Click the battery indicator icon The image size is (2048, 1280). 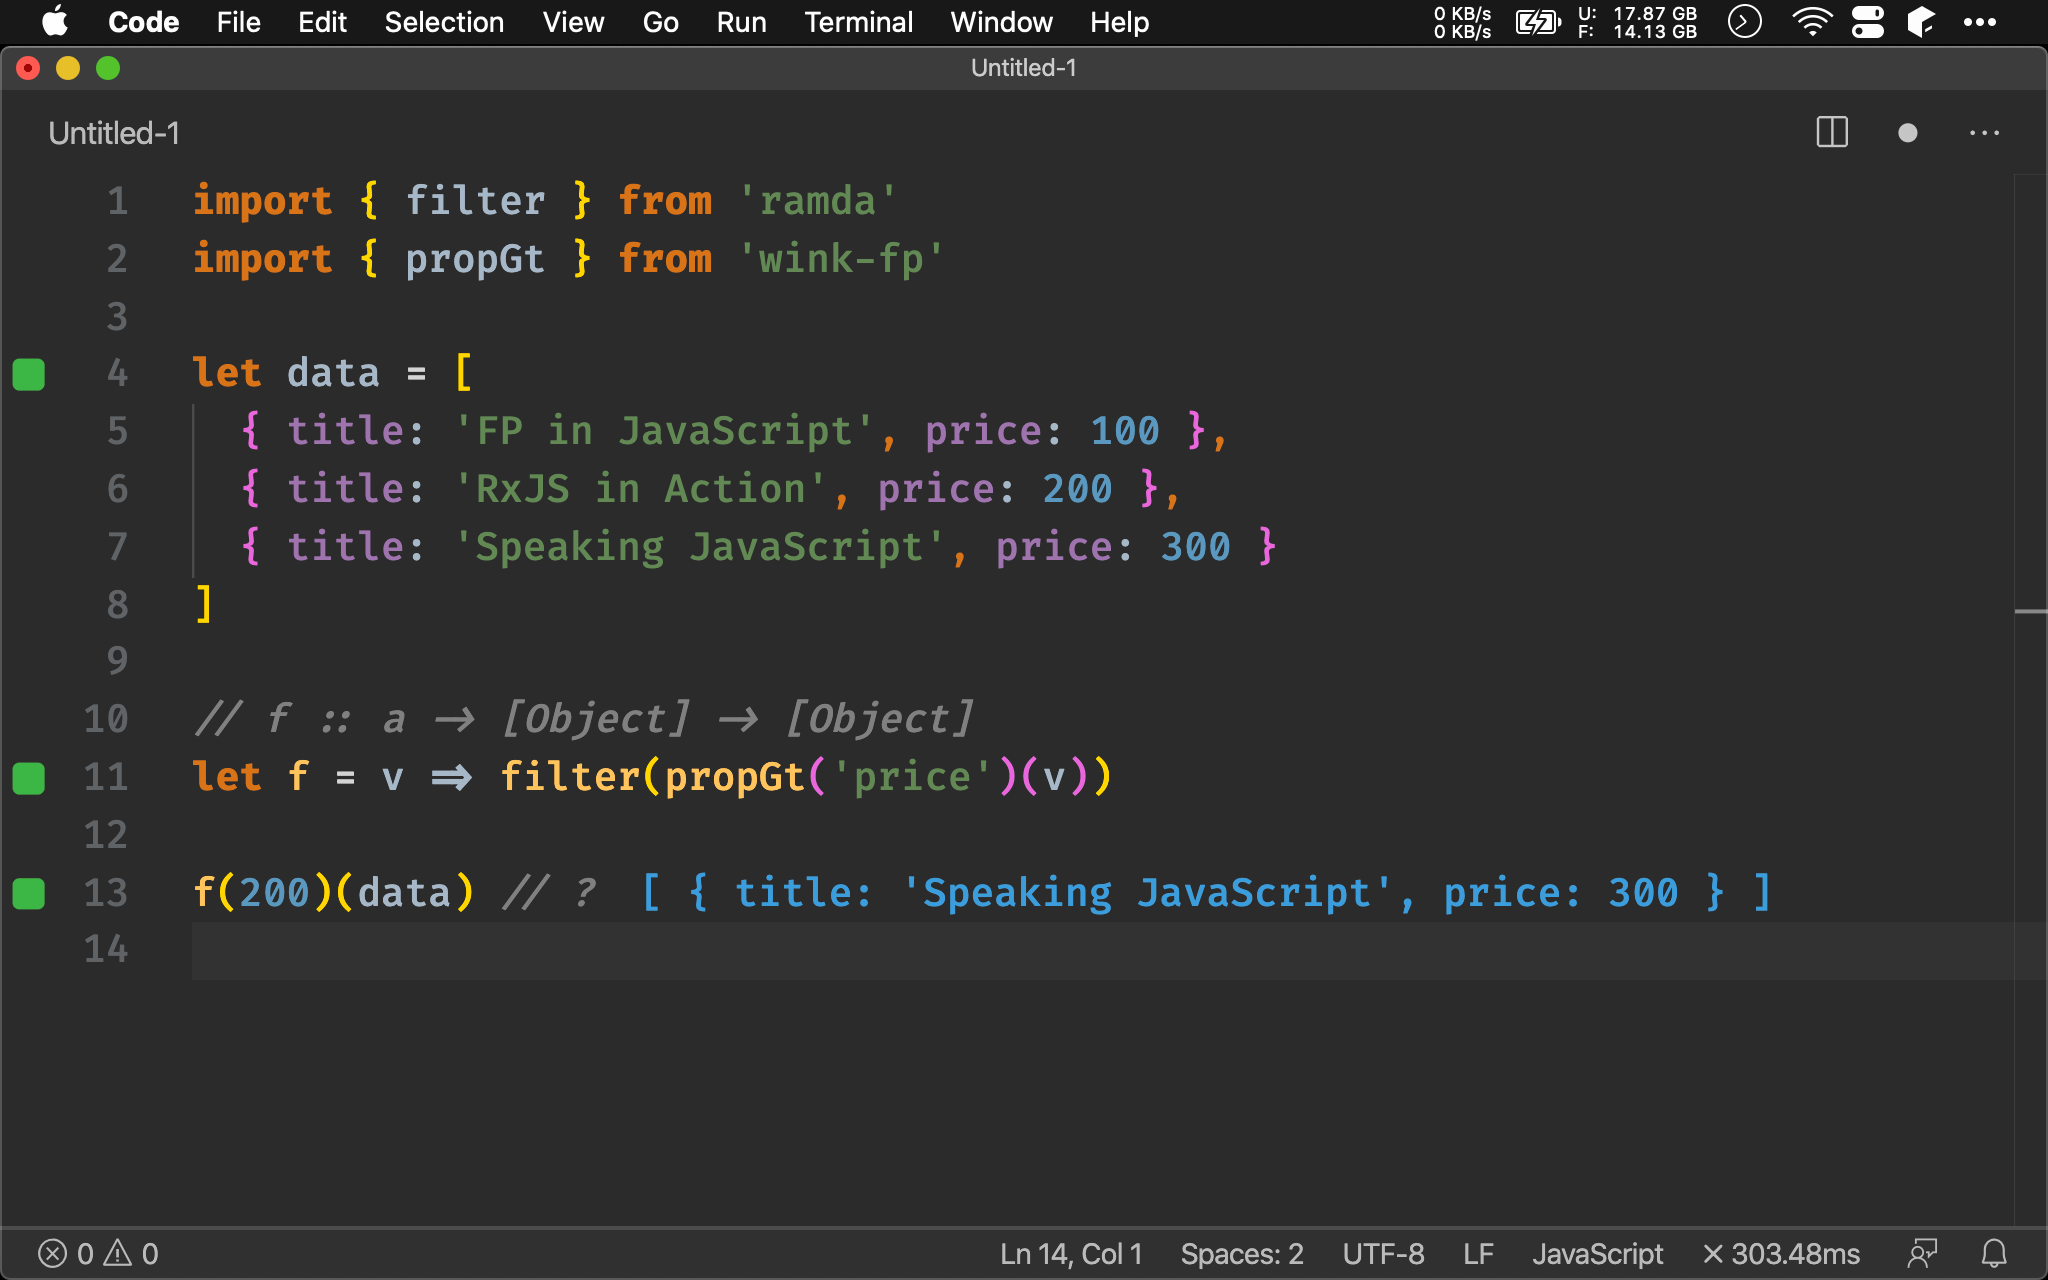coord(1538,22)
